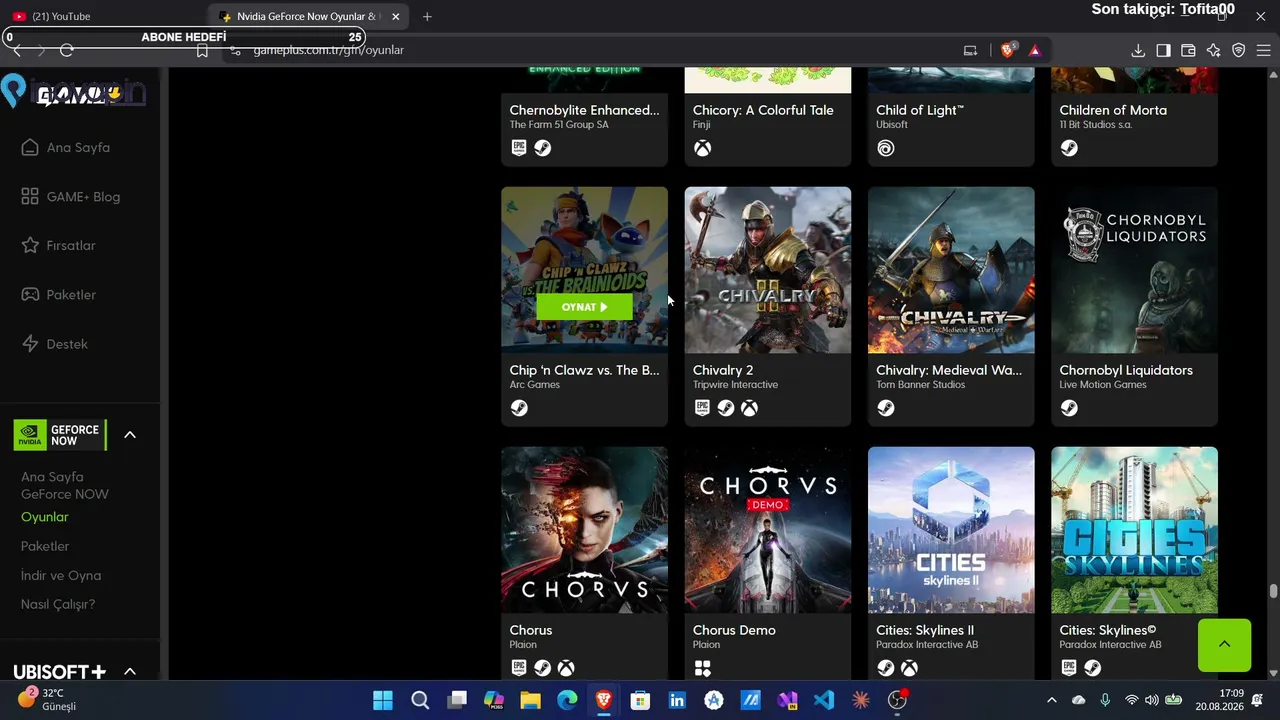Viewport: 1280px width, 720px height.
Task: Open File Explorer from the taskbar
Action: [530, 700]
